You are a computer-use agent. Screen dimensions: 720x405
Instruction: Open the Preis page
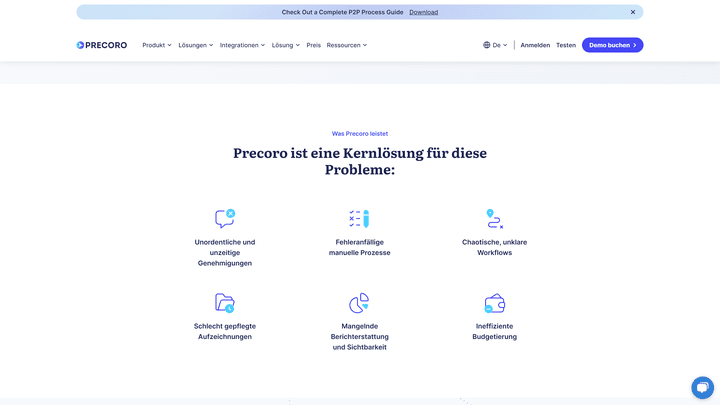(x=314, y=45)
